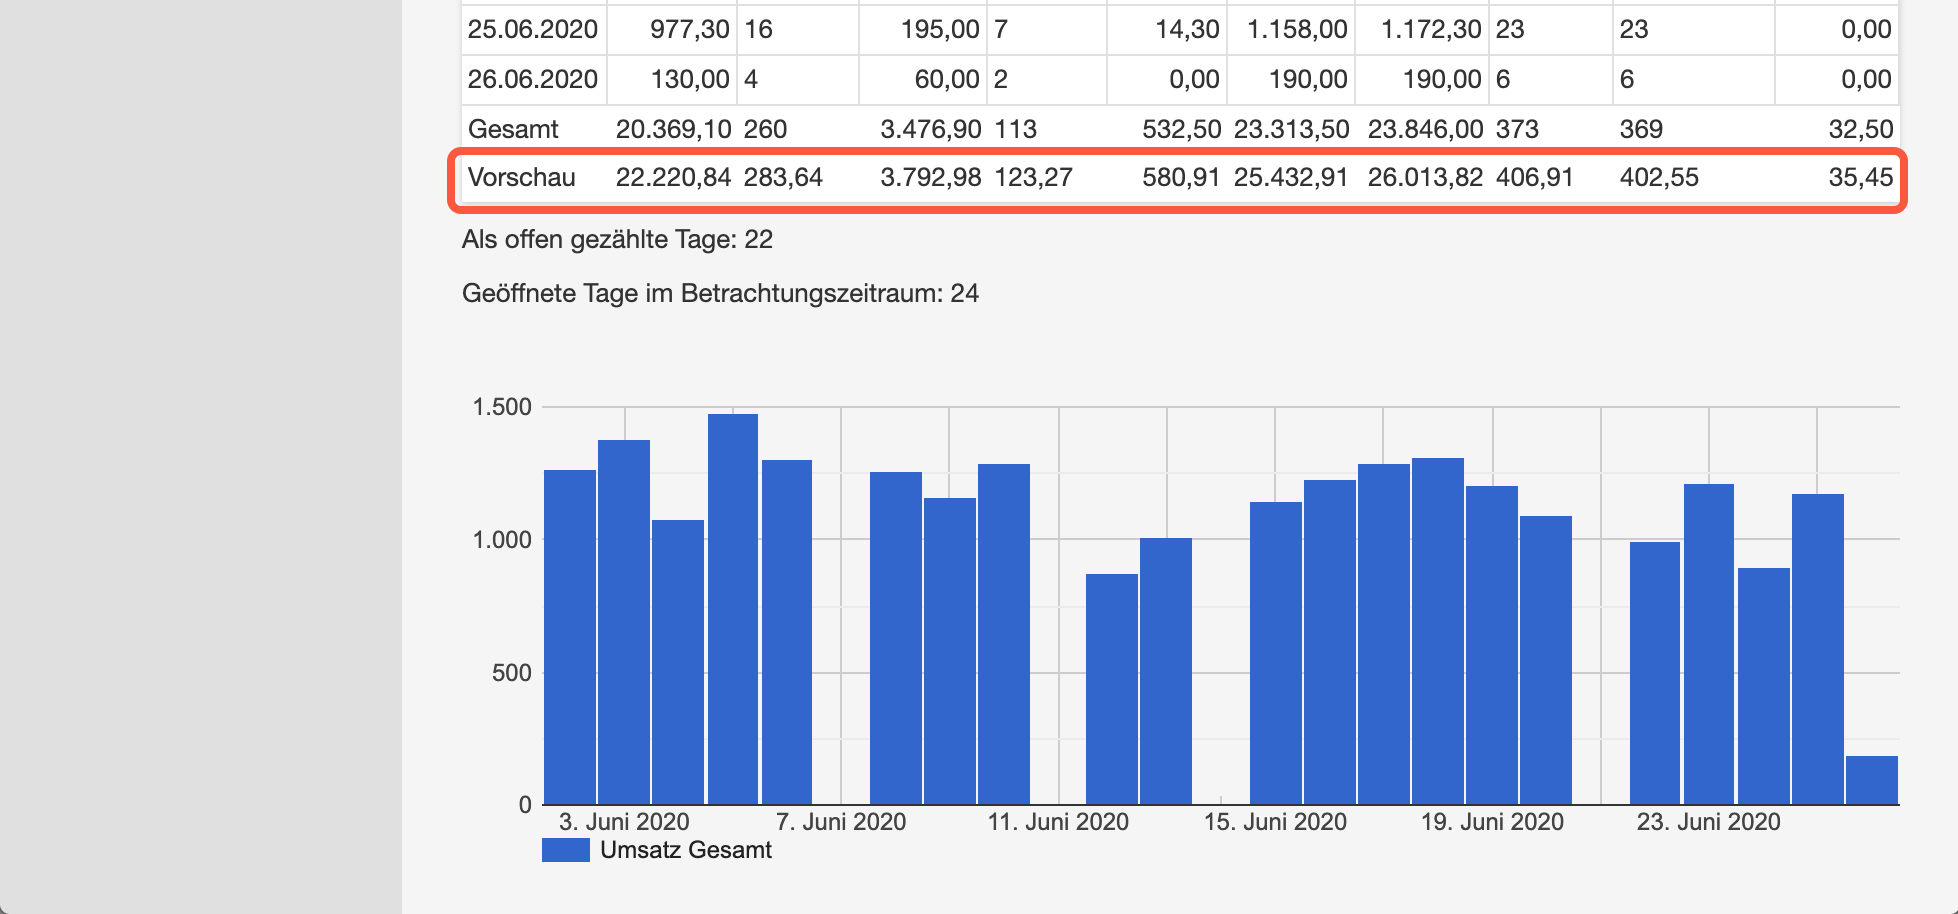Click the forecast value 35,45
Image resolution: width=1958 pixels, height=914 pixels.
[x=1861, y=177]
